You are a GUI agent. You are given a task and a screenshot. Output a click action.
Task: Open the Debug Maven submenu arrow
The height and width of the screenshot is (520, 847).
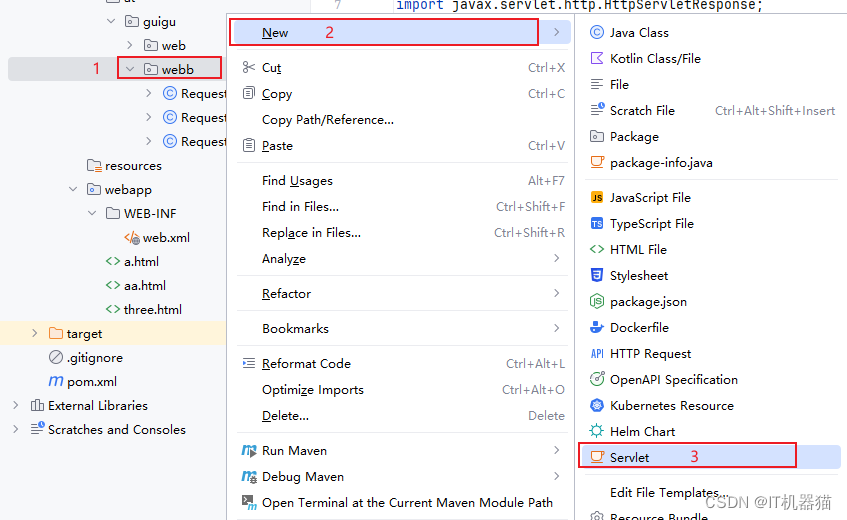click(556, 476)
